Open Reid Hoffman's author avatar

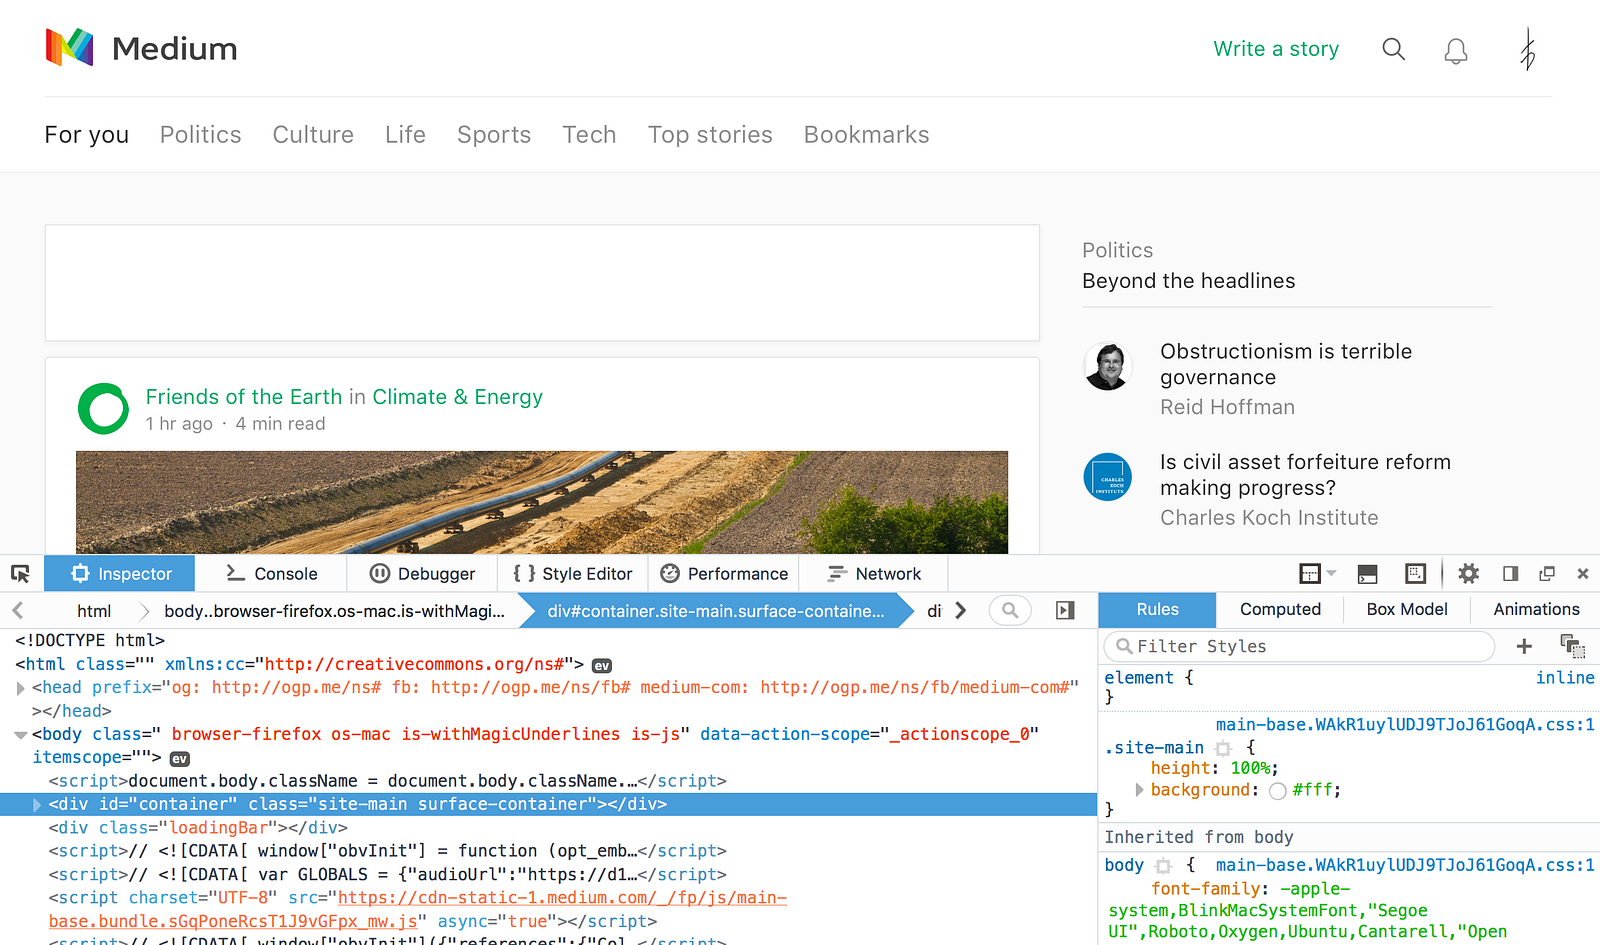point(1108,367)
